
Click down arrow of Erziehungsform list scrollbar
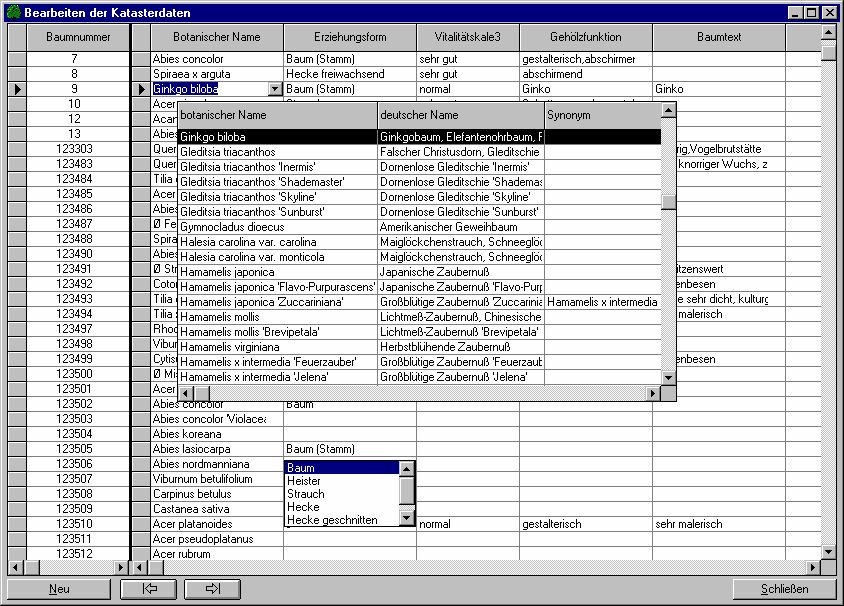tap(407, 518)
